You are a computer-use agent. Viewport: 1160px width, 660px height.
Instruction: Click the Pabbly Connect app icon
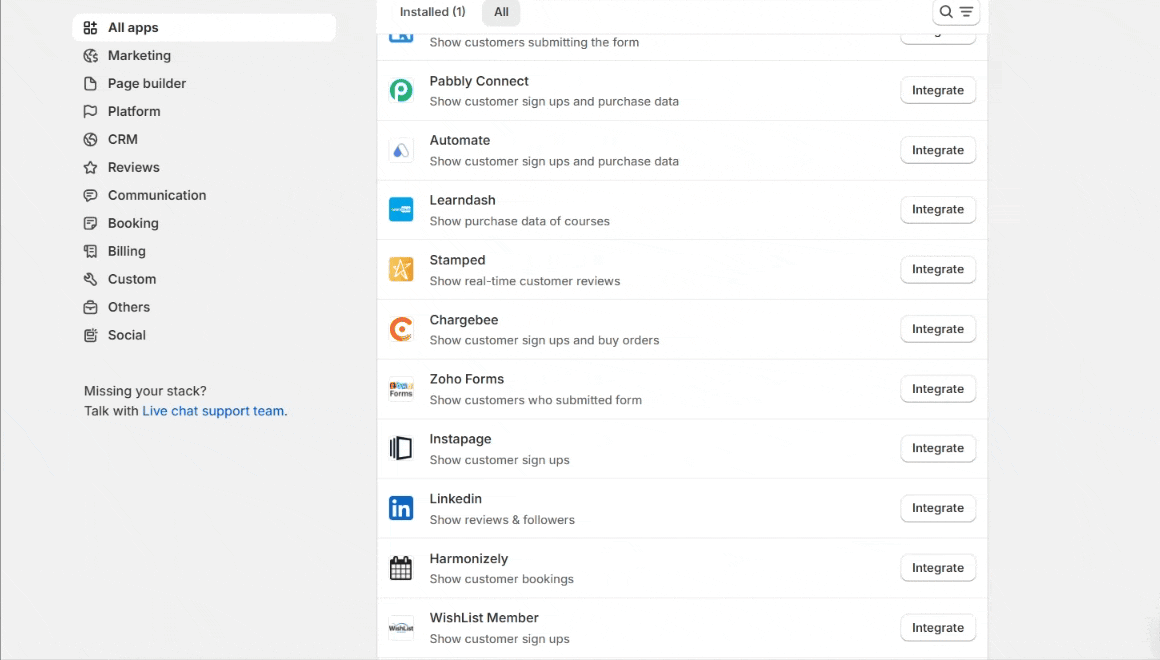pos(401,91)
